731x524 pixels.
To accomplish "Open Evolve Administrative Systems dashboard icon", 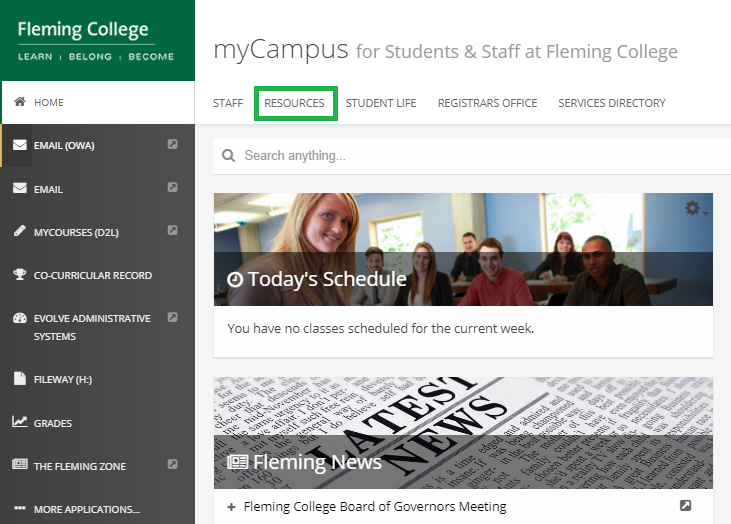I will point(20,318).
